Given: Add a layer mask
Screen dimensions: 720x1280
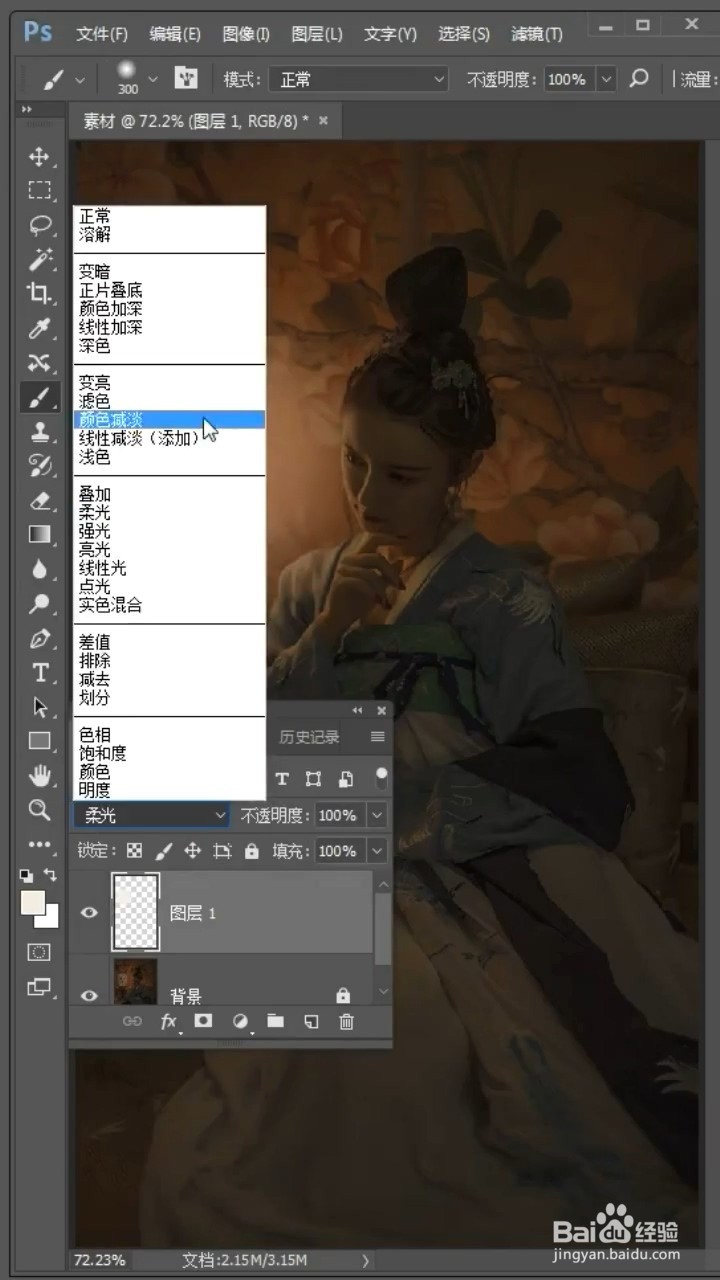Looking at the screenshot, I should click(204, 1021).
